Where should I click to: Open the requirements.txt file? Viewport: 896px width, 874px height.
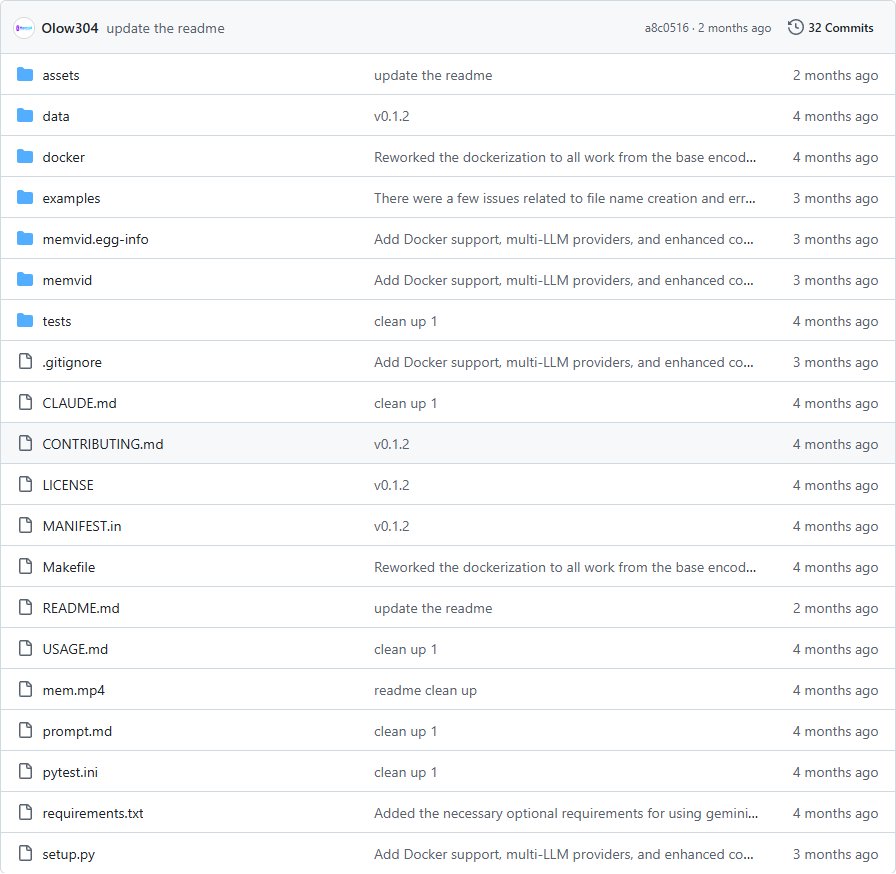[x=93, y=813]
